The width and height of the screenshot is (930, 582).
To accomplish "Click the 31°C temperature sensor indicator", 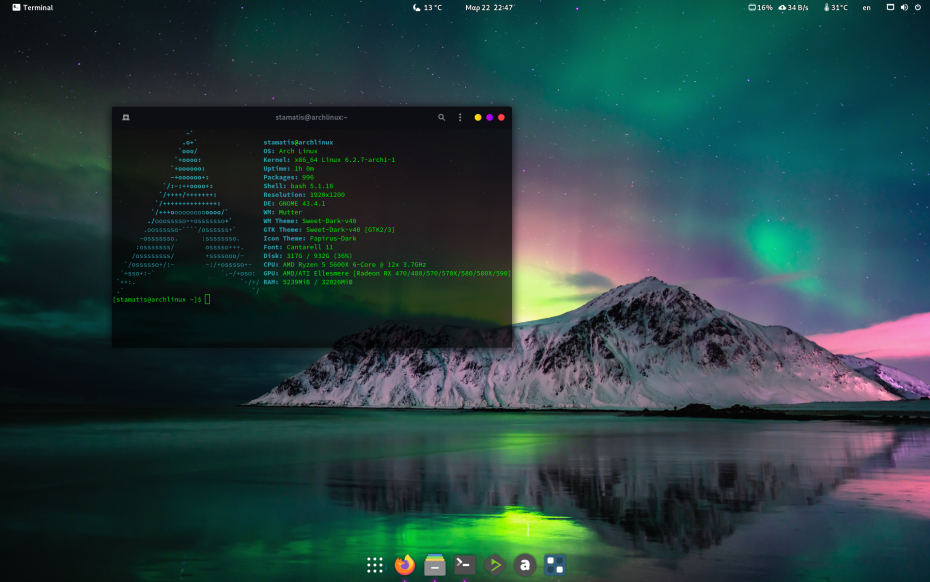I will 834,7.
